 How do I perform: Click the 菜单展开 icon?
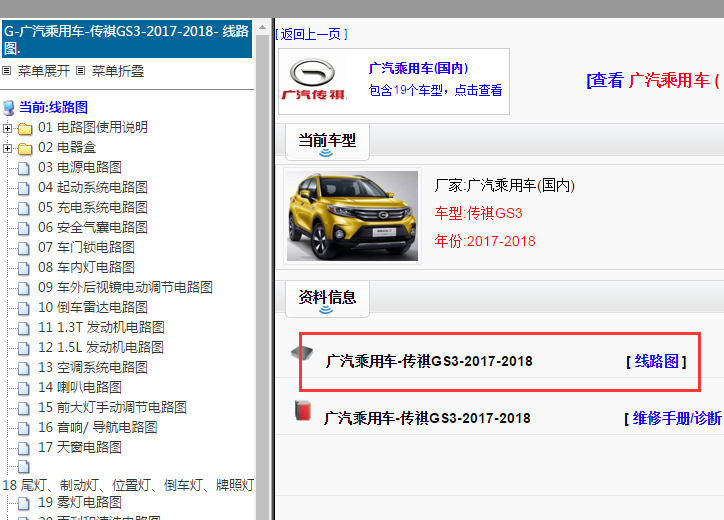(6, 71)
